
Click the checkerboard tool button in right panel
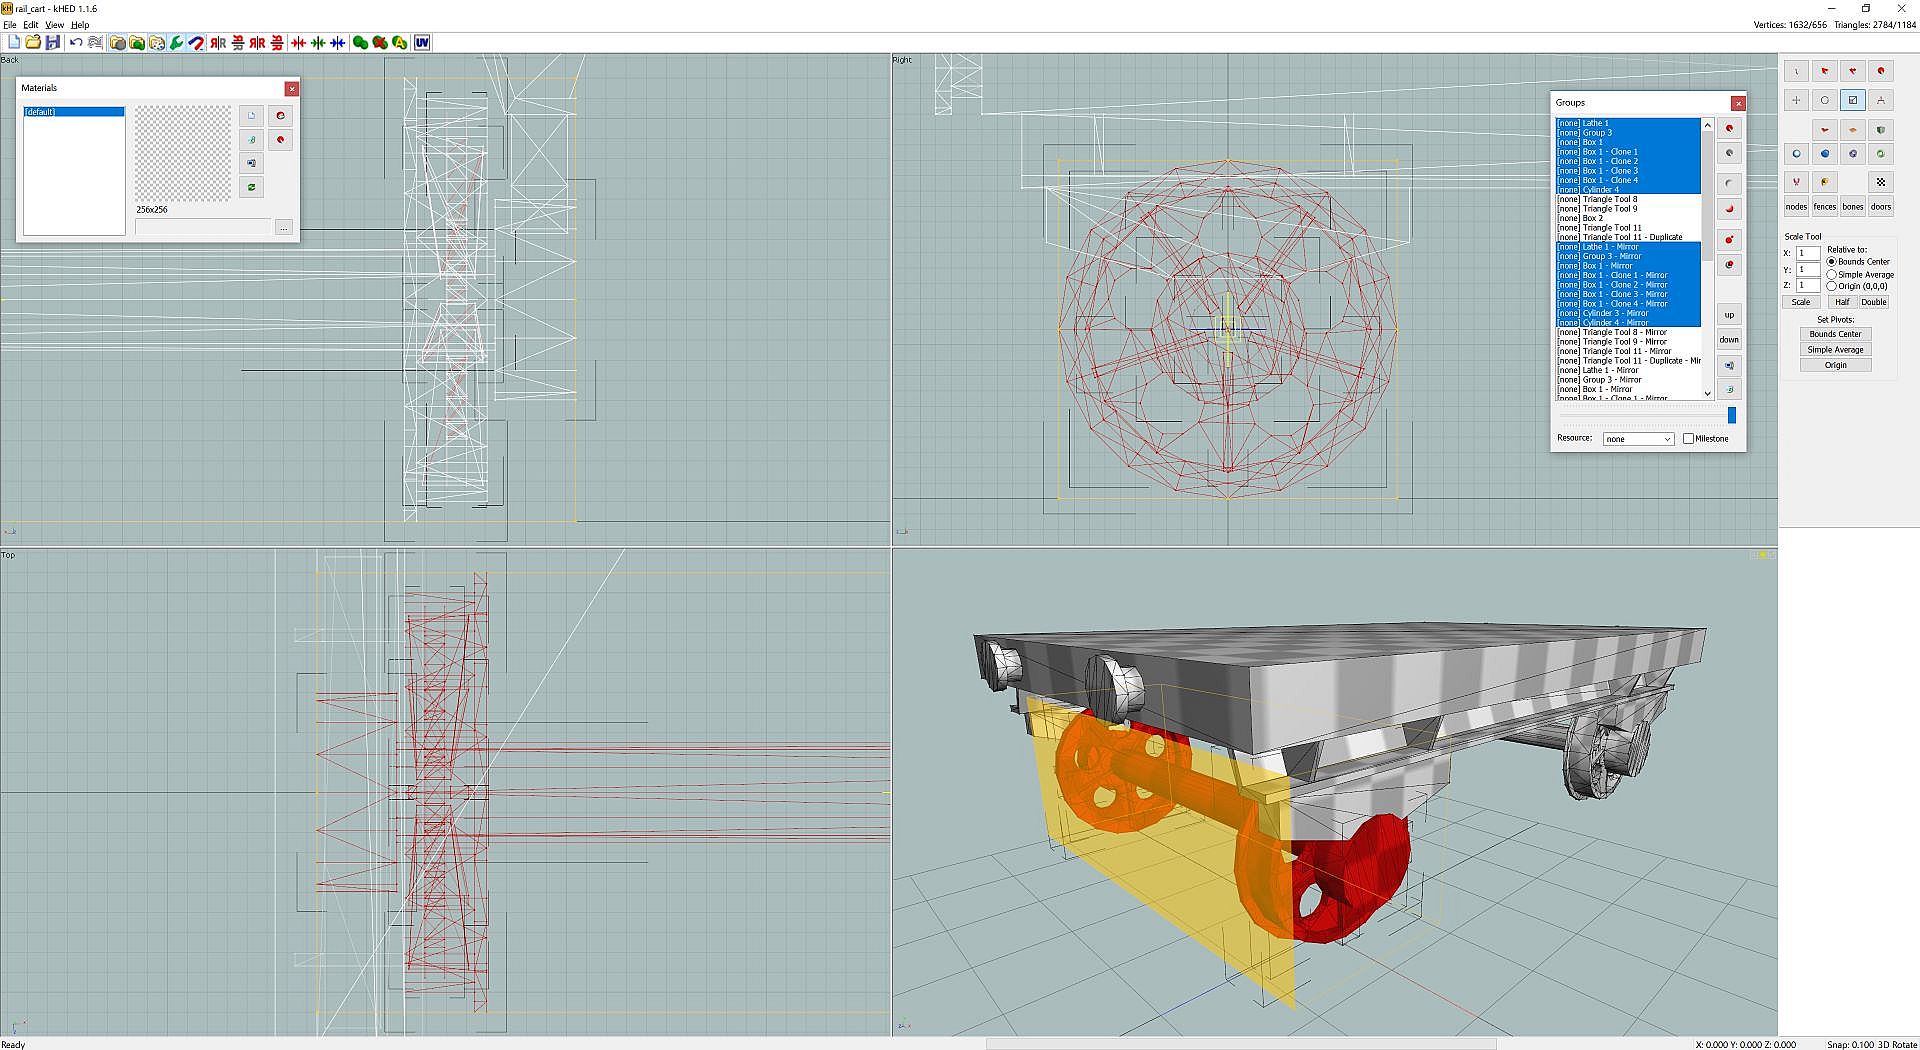(x=1880, y=182)
